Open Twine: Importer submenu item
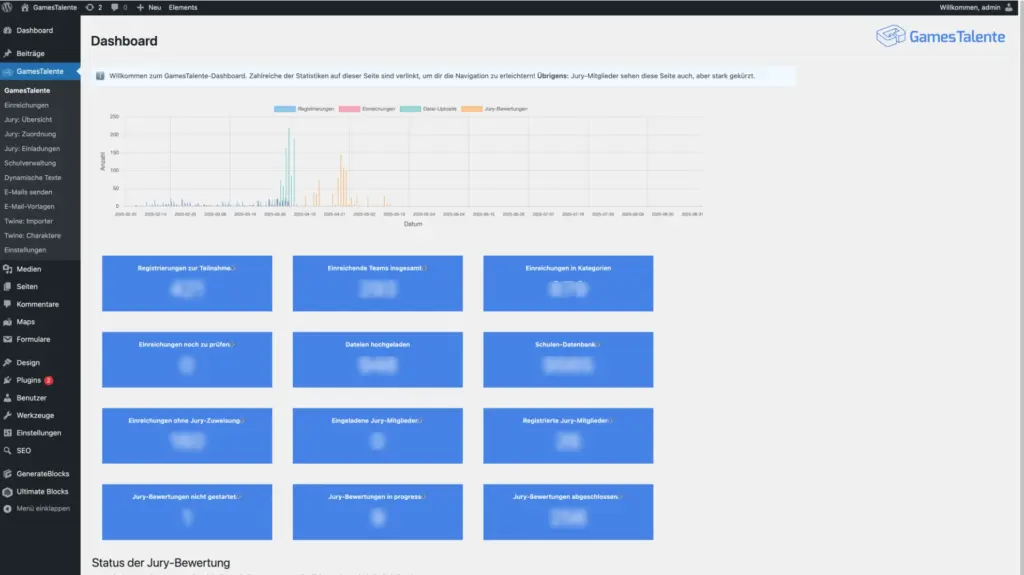This screenshot has height=575, width=1024. [x=29, y=221]
